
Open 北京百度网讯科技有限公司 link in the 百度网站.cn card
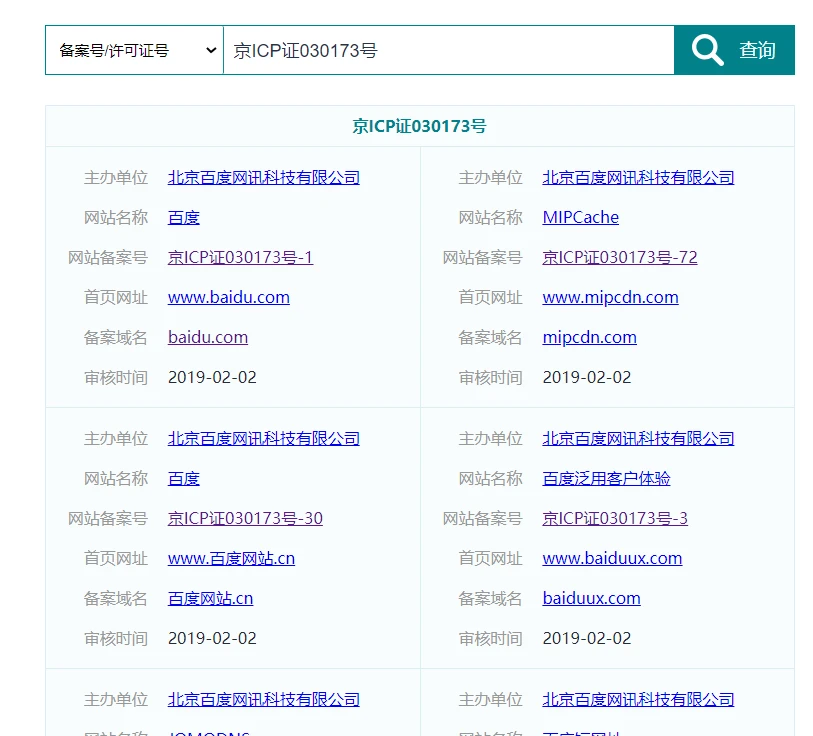tap(264, 438)
